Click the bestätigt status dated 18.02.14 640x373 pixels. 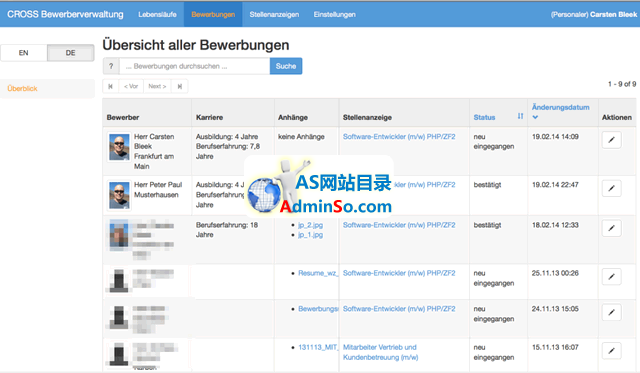pyautogui.click(x=487, y=225)
